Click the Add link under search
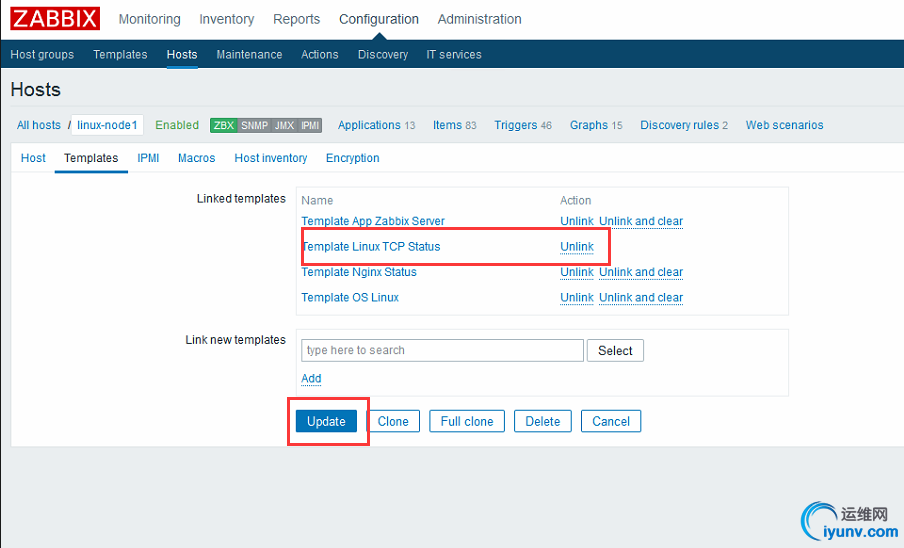This screenshot has height=548, width=904. pos(311,379)
